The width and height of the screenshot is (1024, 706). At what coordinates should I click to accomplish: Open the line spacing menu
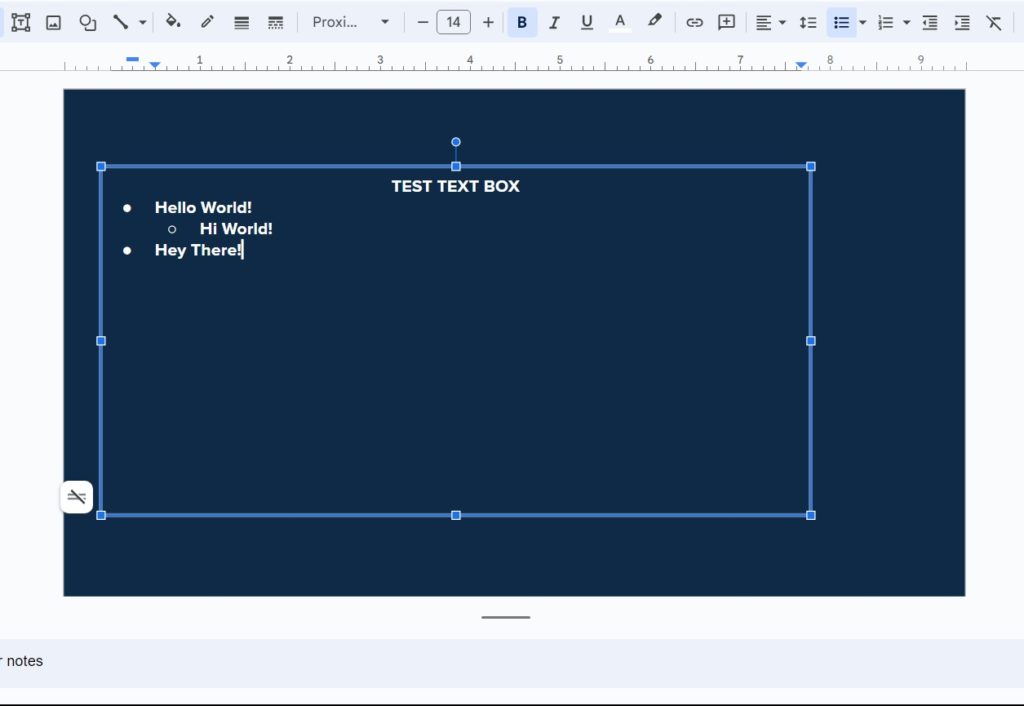[808, 21]
